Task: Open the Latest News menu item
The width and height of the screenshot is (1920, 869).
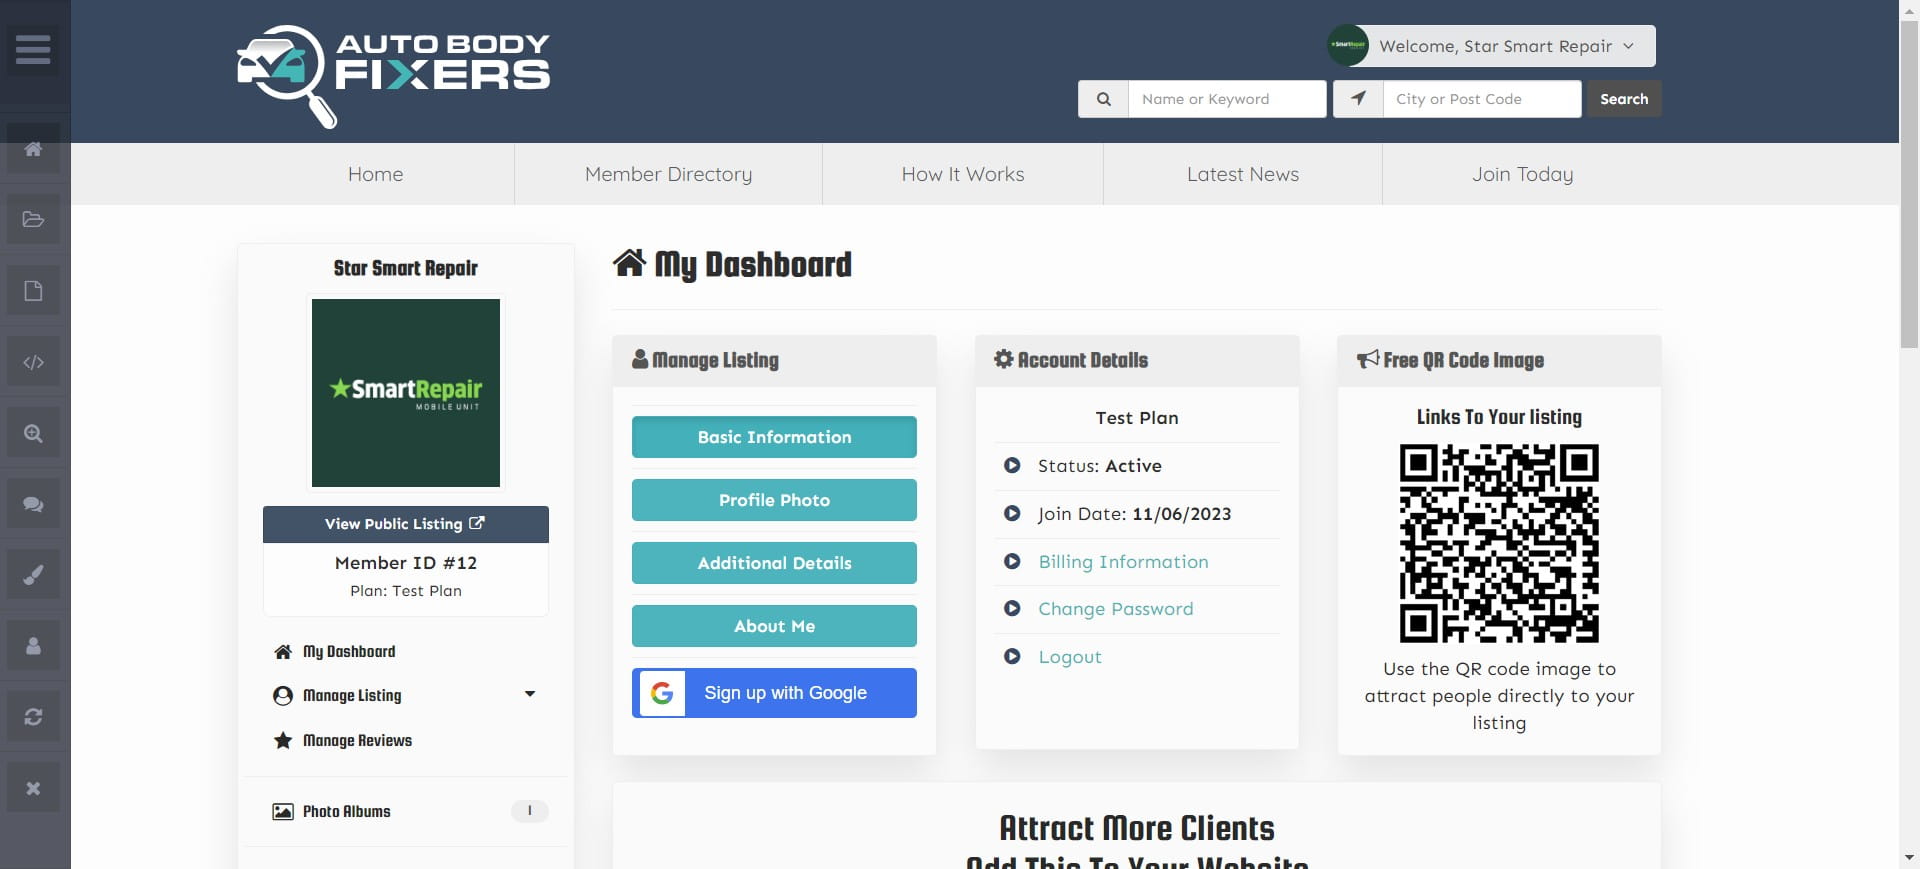Action: (x=1242, y=174)
